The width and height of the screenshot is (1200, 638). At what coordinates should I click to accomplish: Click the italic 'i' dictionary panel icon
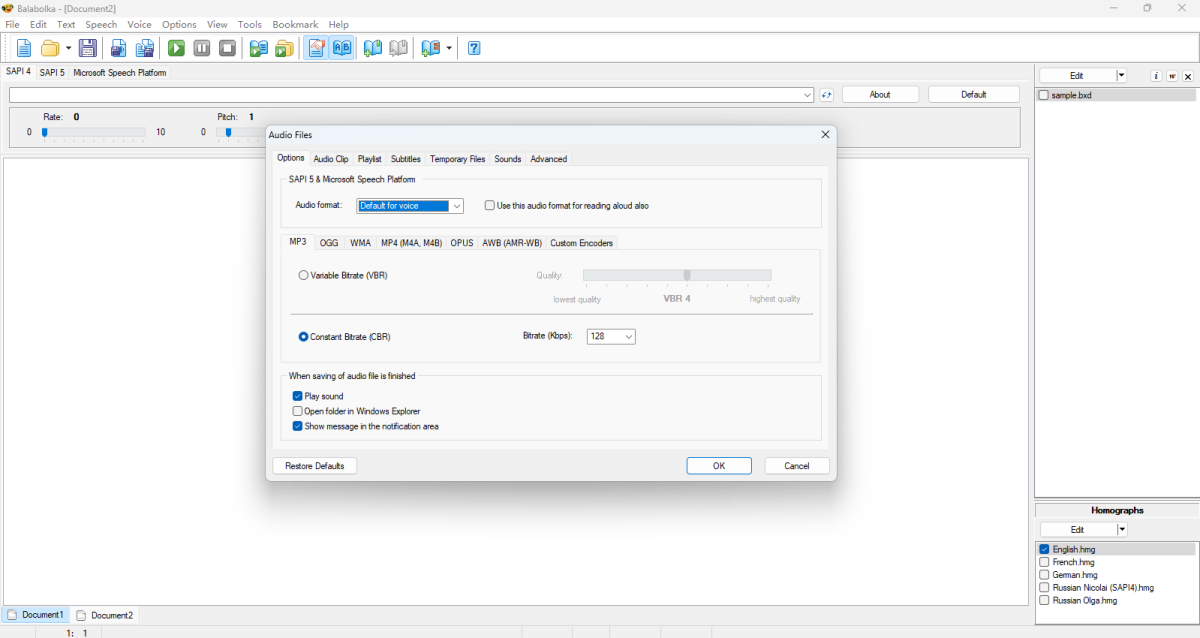coord(1156,76)
